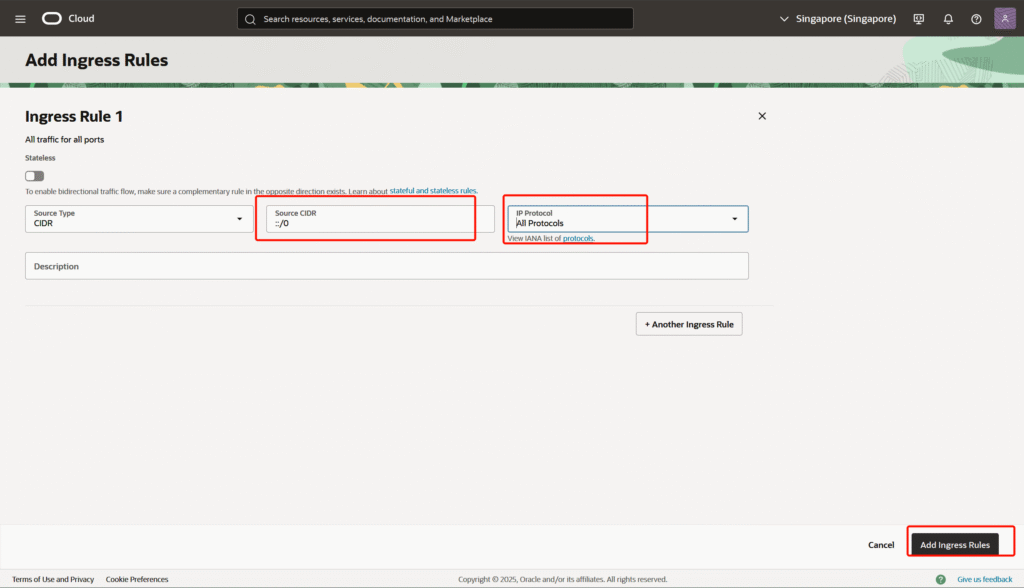The height and width of the screenshot is (588, 1024).
Task: Click the Add Ingress Rules button
Action: (955, 545)
